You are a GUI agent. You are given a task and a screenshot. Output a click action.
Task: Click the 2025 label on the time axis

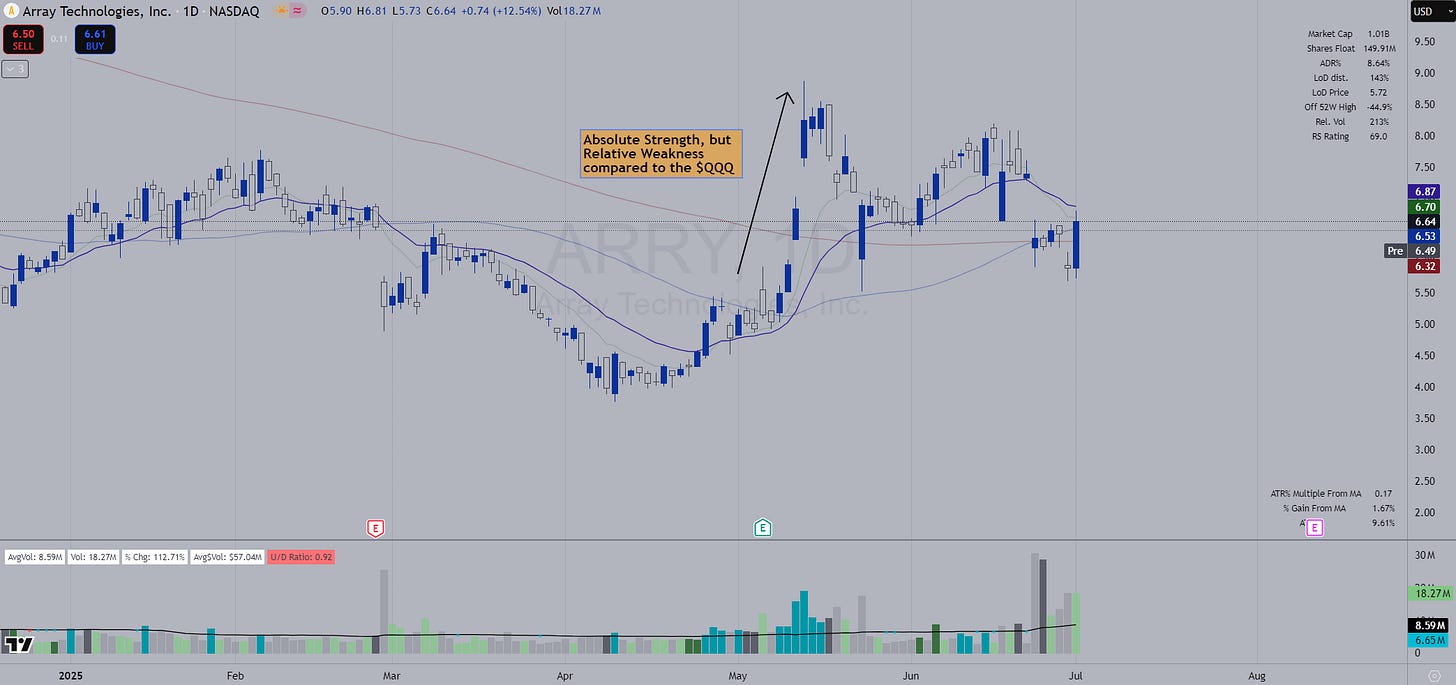coord(72,675)
